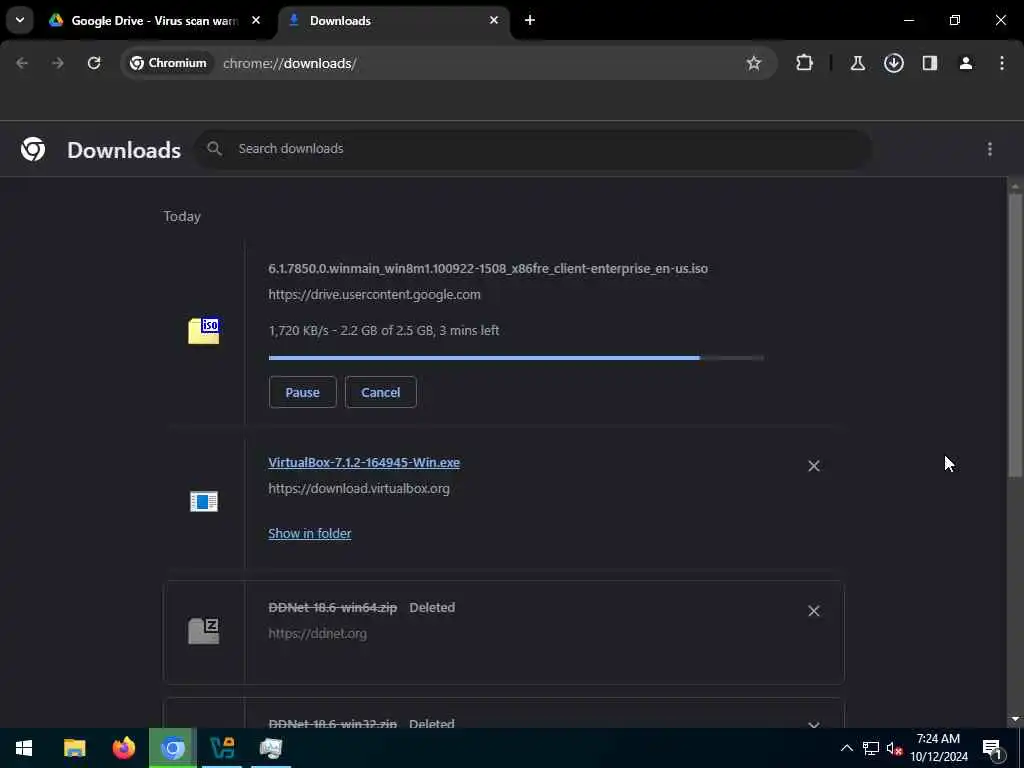Toggle the side panel icon
The image size is (1024, 768).
click(929, 63)
